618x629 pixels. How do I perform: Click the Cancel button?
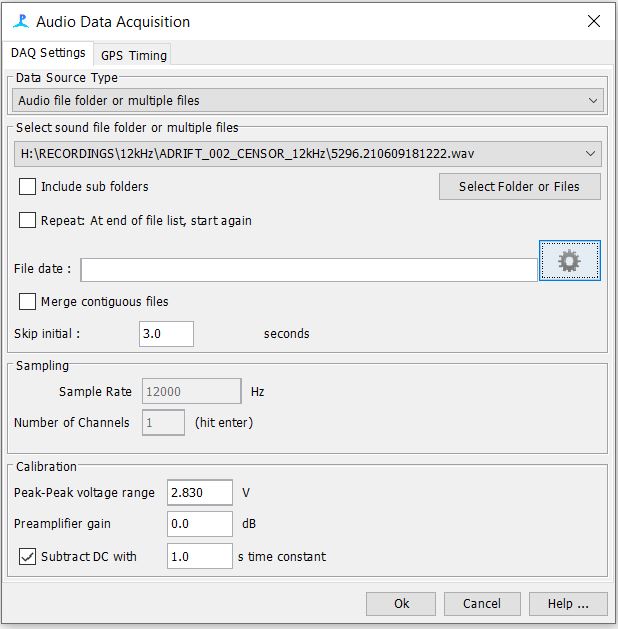[x=481, y=604]
